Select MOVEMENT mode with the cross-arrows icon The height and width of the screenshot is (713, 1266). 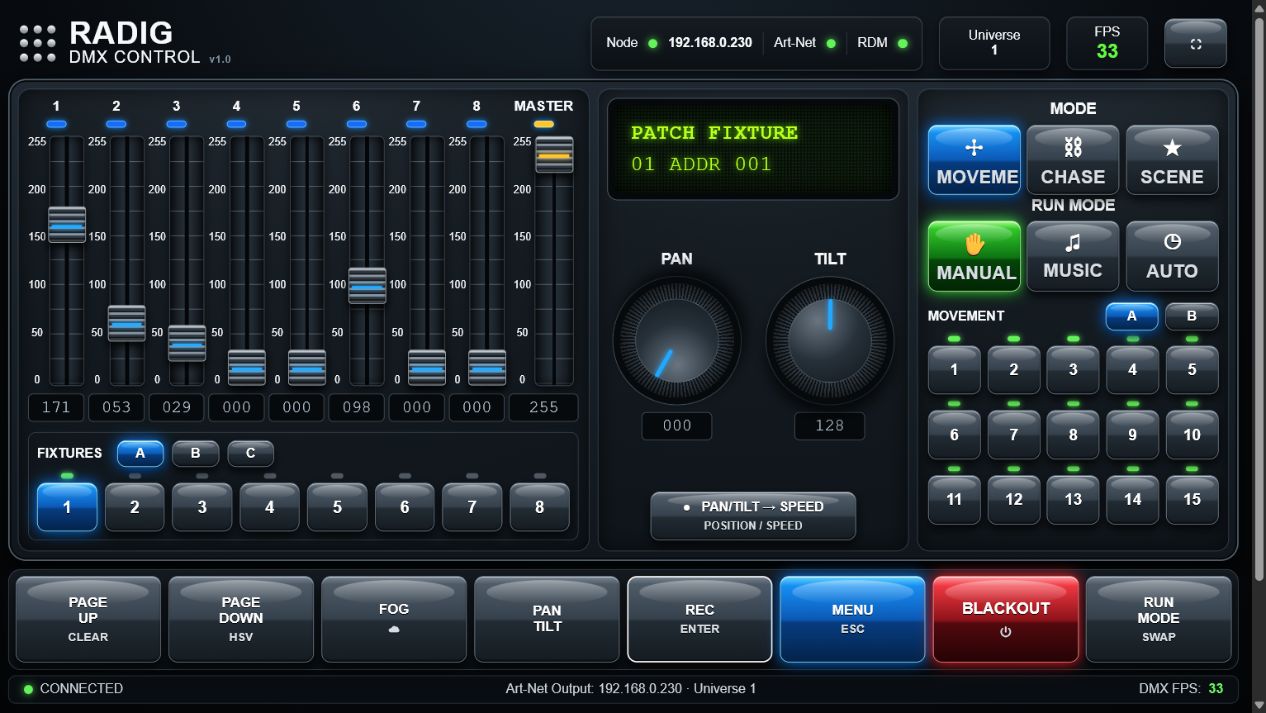pyautogui.click(x=974, y=160)
